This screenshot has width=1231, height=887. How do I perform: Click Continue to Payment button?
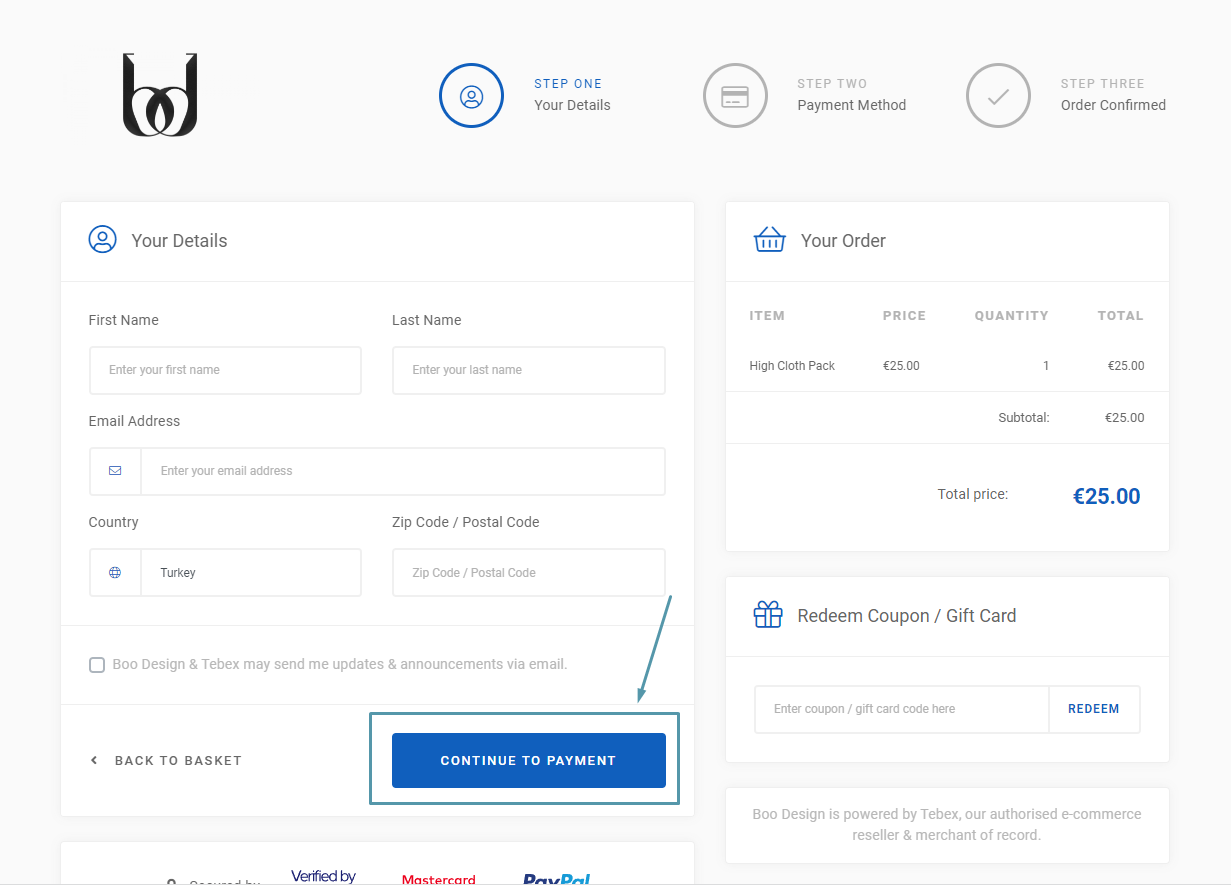point(528,760)
